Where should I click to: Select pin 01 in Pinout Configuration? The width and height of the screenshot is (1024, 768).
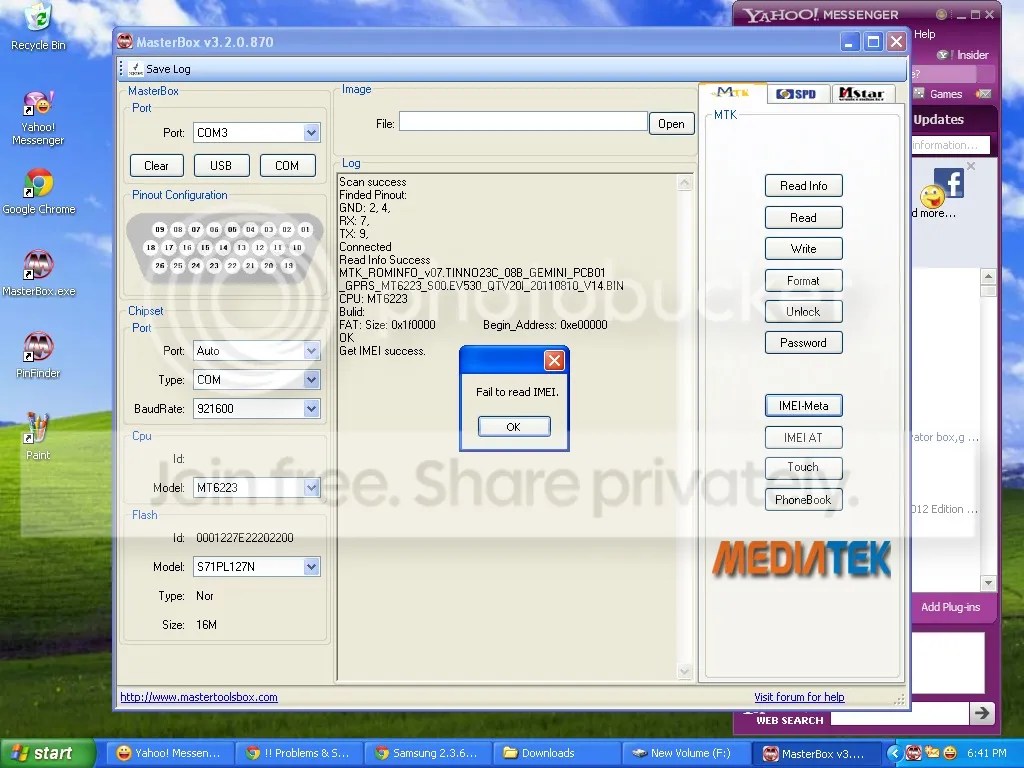(x=305, y=229)
